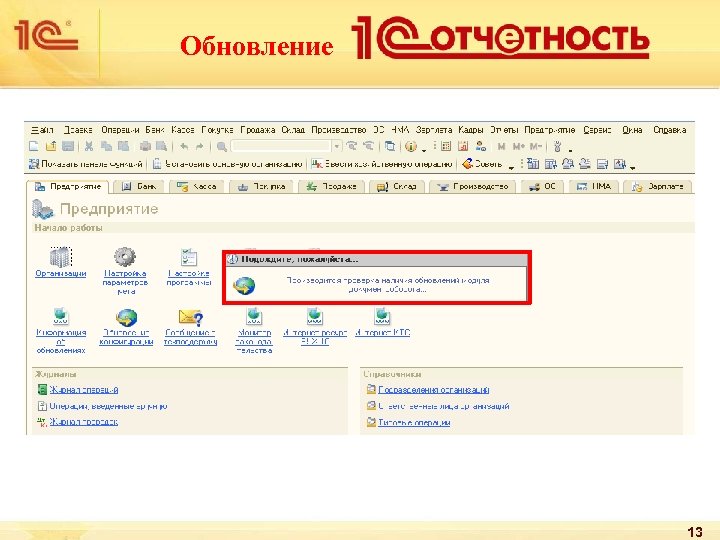
Task: Switch to the Касса tab
Action: pos(197,186)
